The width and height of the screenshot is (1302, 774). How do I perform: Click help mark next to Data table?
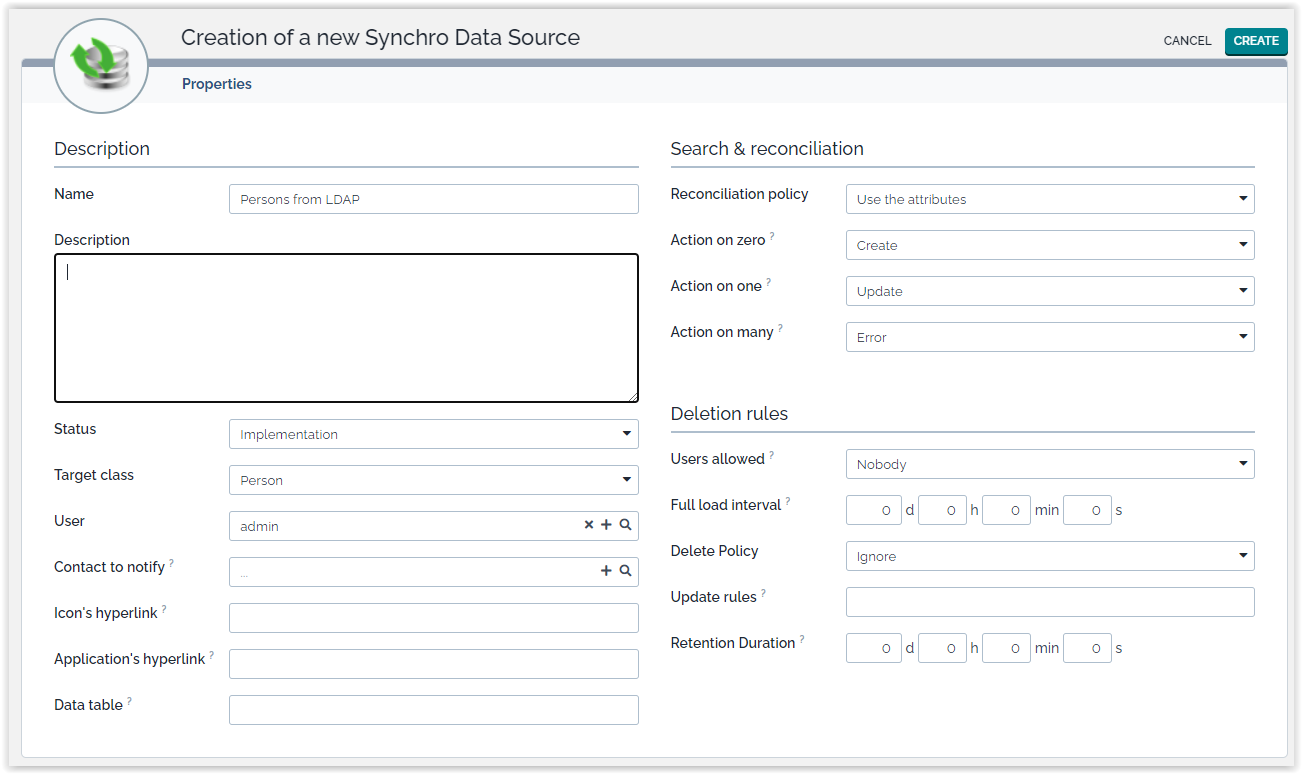(129, 702)
